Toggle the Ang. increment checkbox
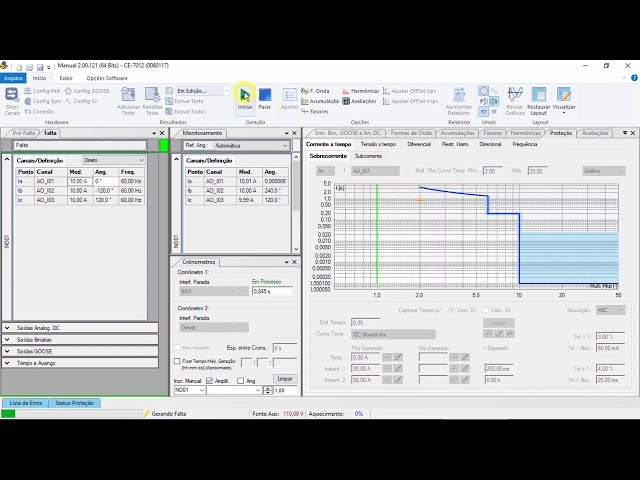Viewport: 640px width, 480px height. [x=240, y=381]
